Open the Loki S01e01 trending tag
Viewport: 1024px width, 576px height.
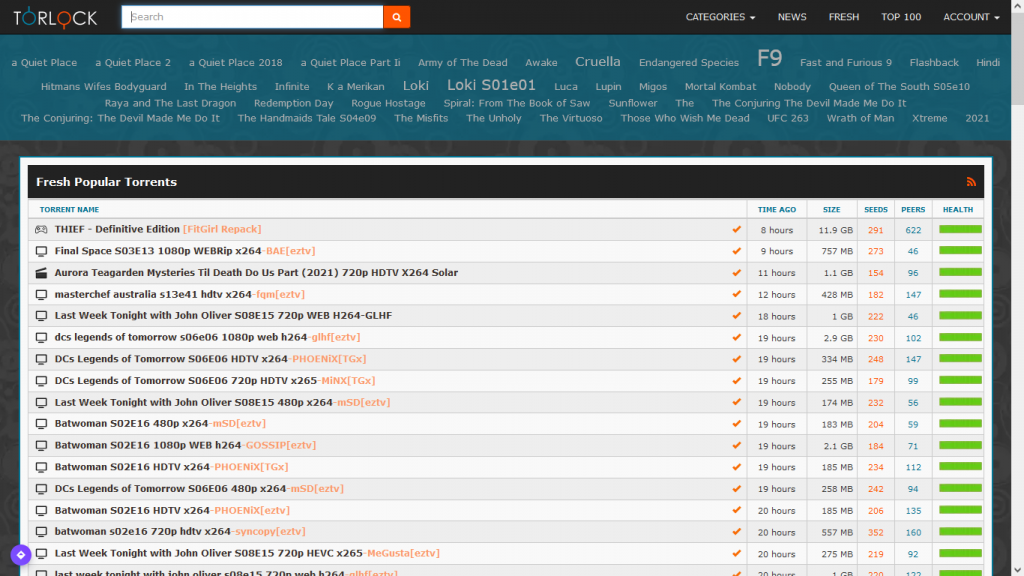pyautogui.click(x=491, y=86)
